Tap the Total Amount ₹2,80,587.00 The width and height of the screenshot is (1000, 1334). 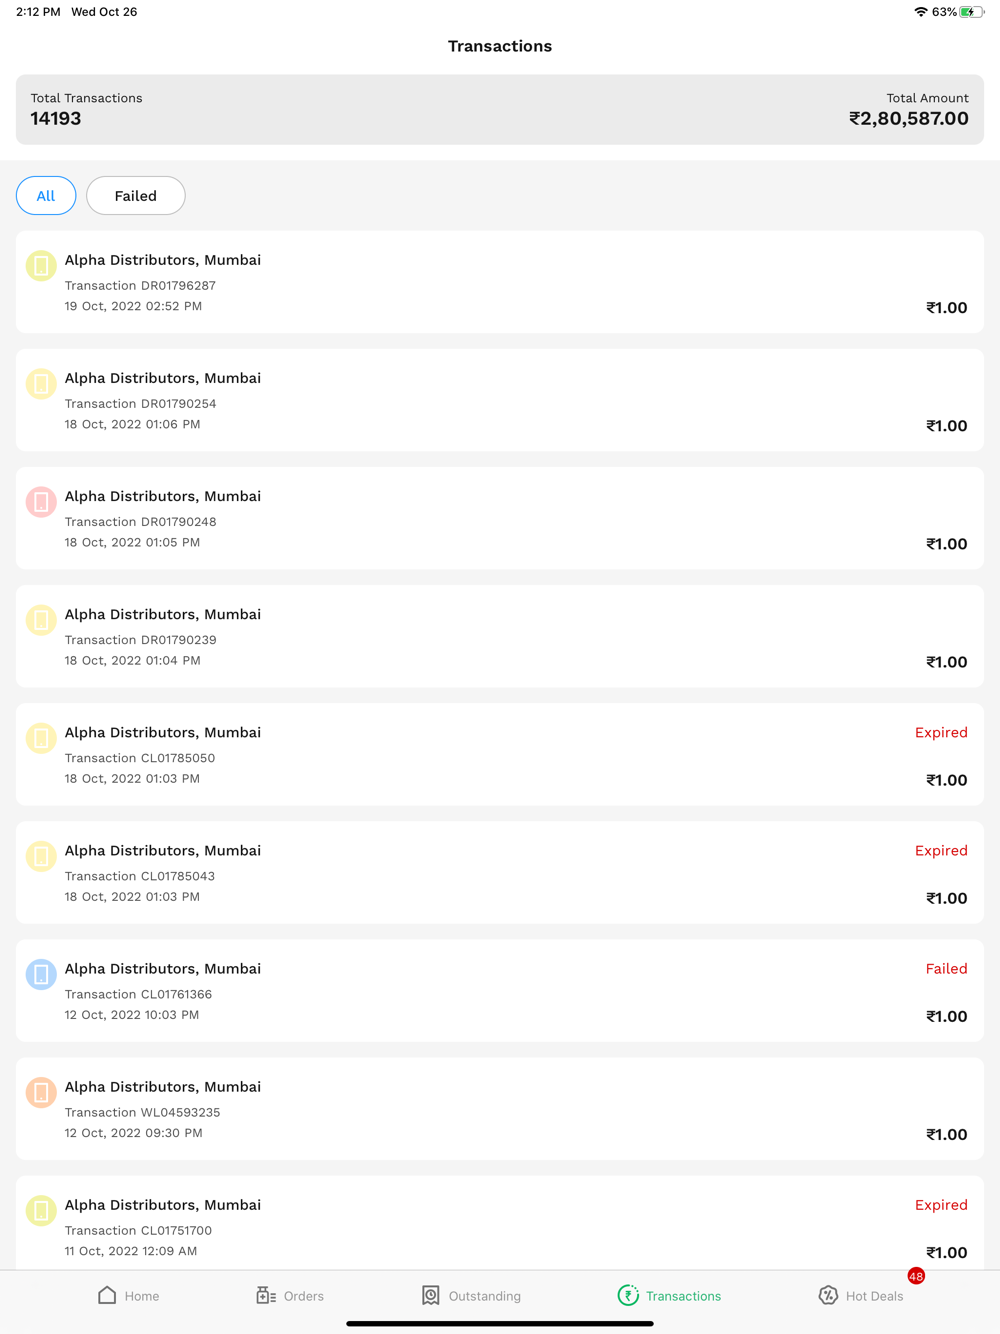pos(908,118)
